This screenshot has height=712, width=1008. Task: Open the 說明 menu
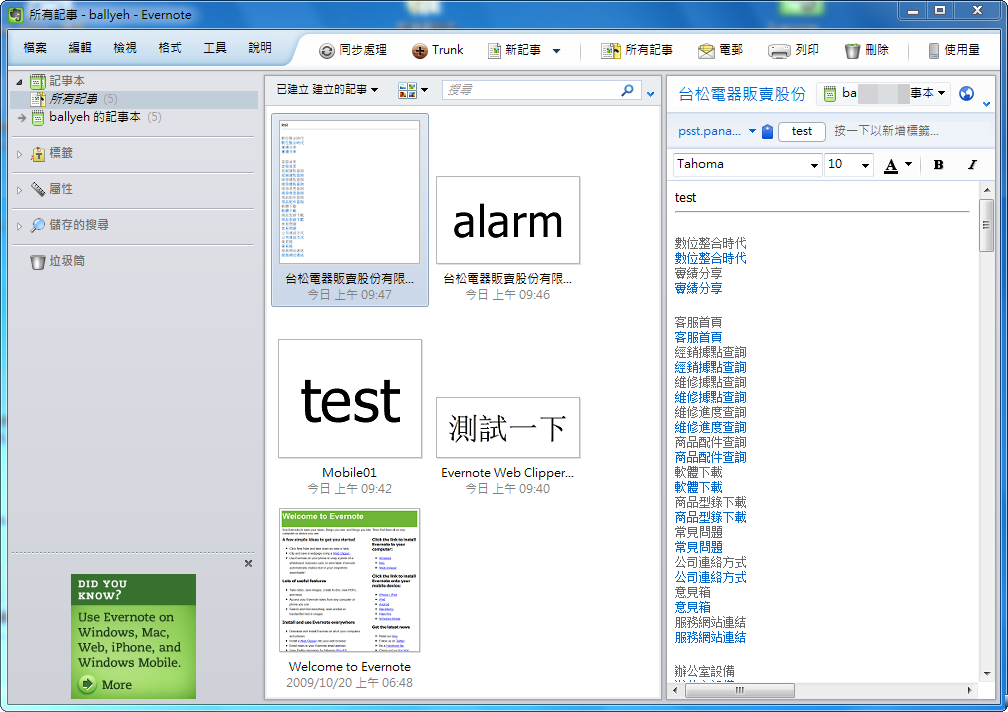tap(260, 48)
